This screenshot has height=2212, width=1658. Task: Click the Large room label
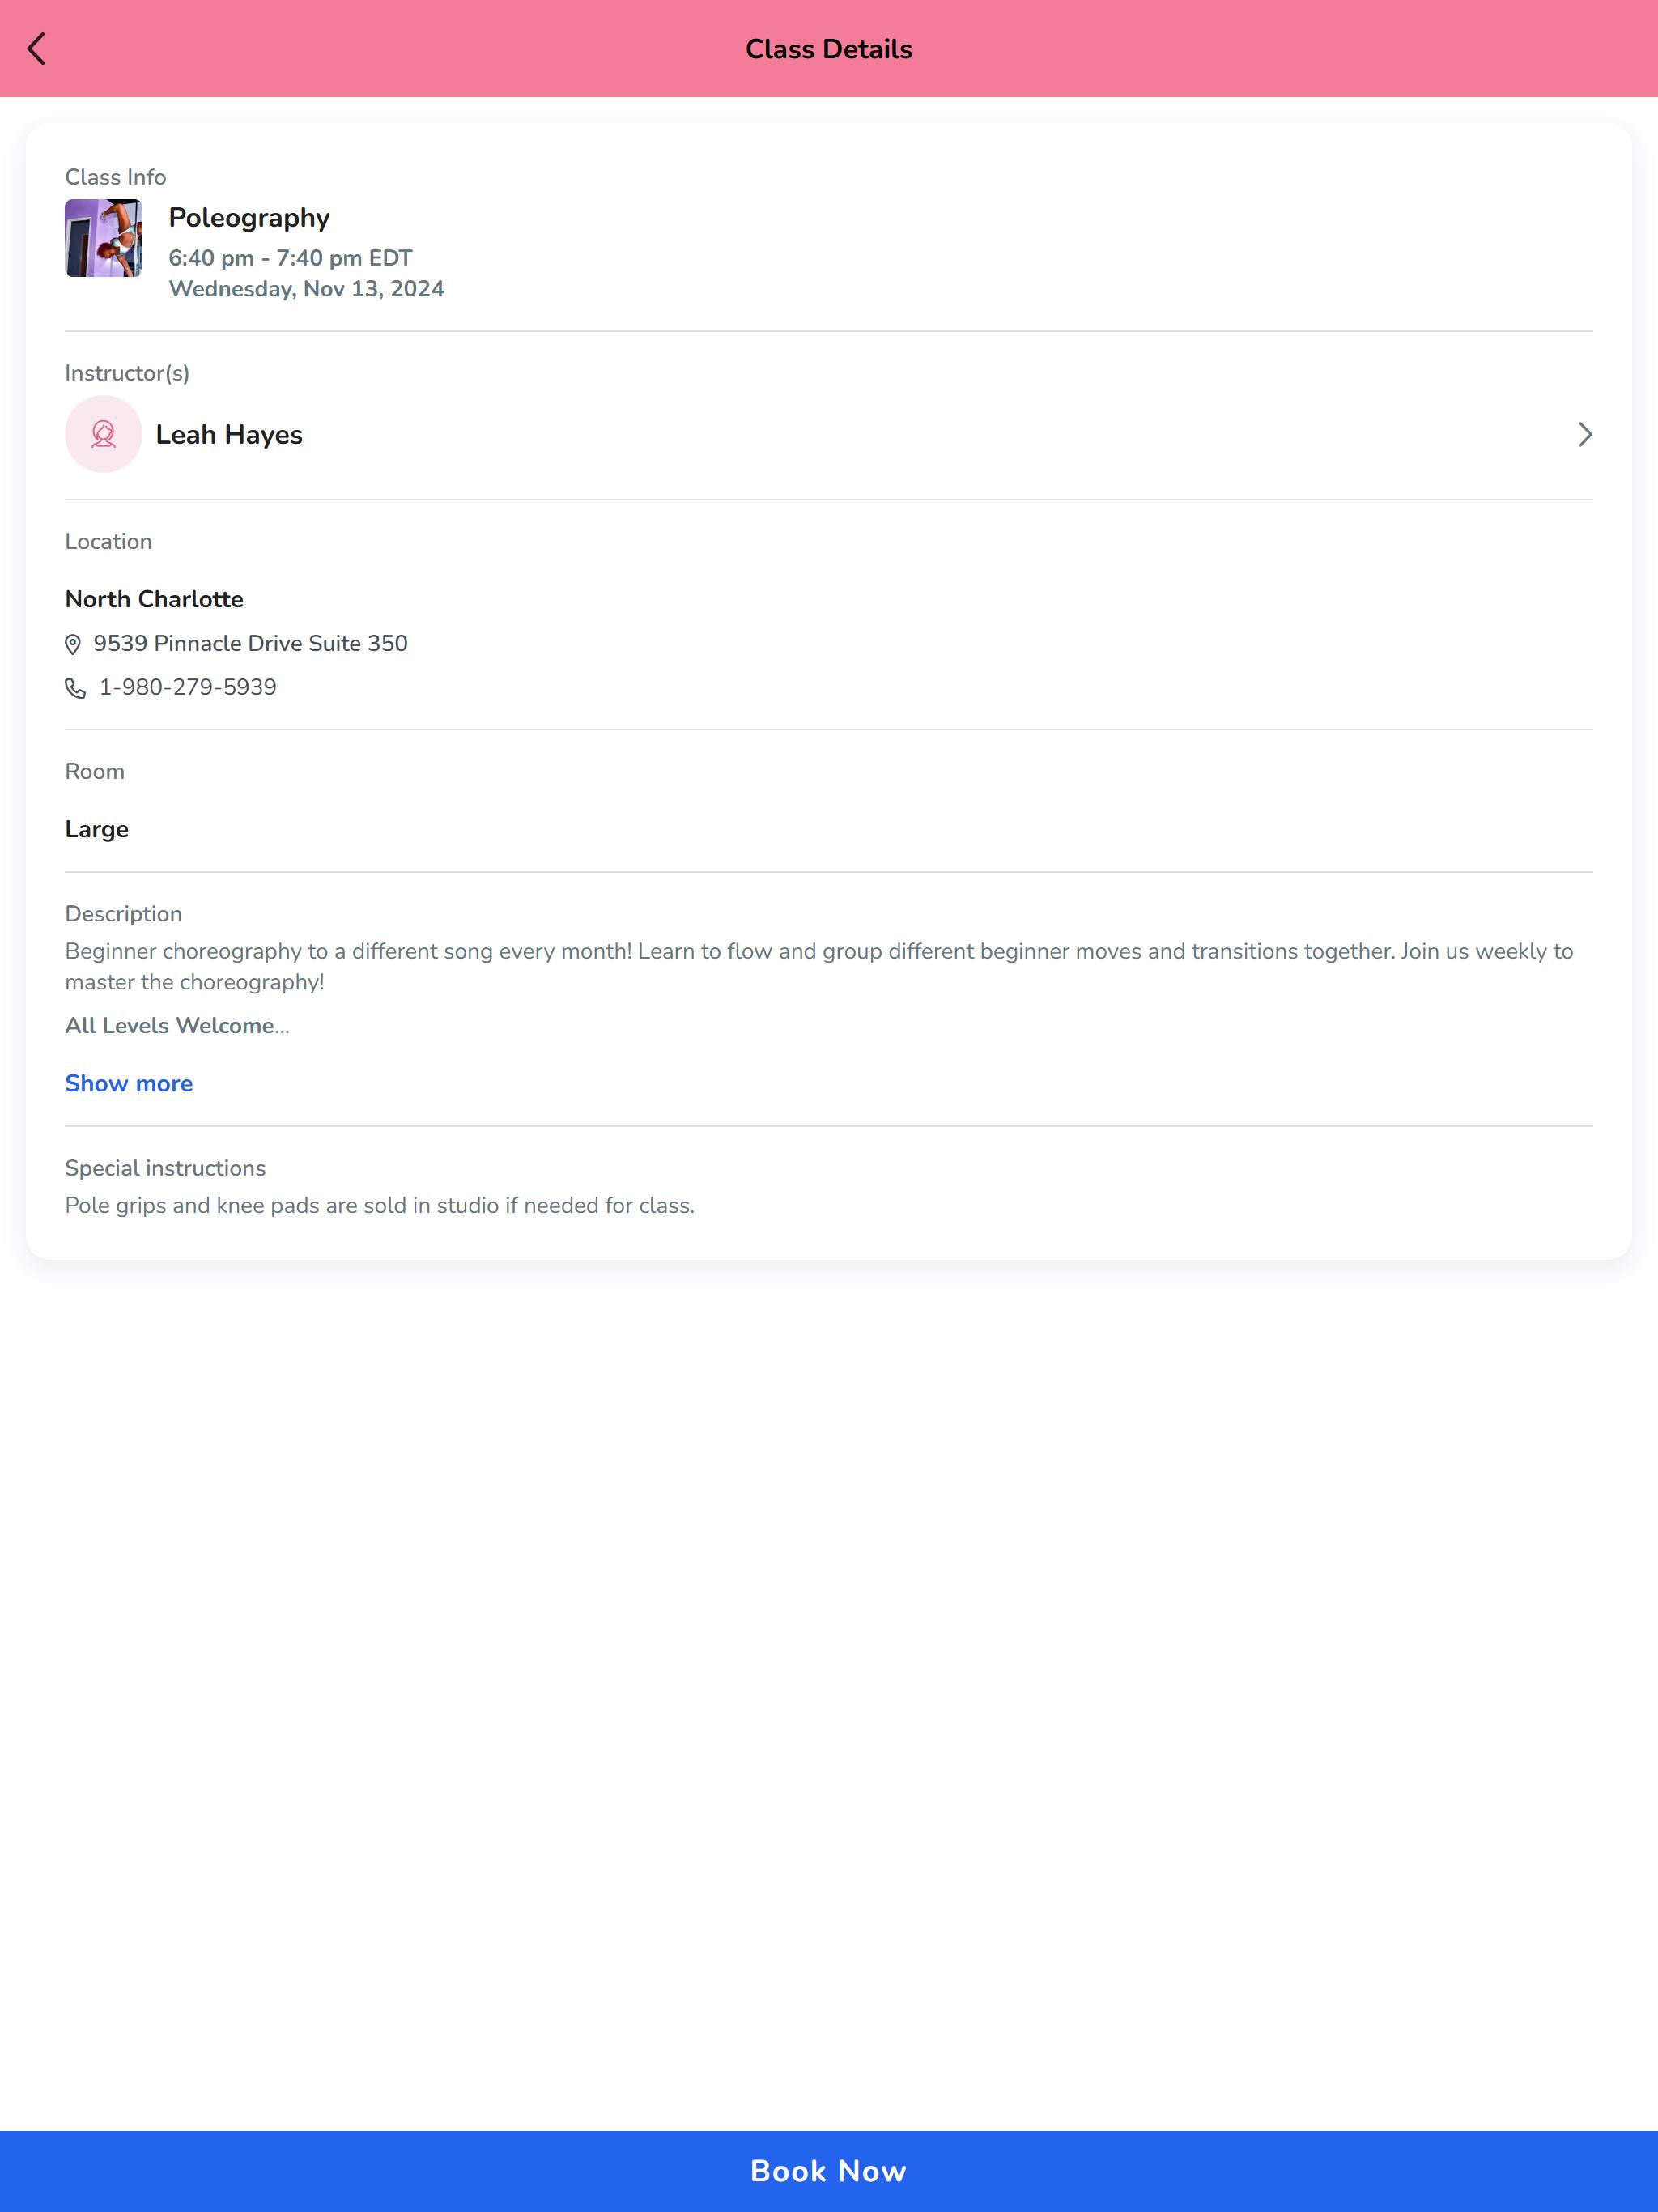(97, 829)
